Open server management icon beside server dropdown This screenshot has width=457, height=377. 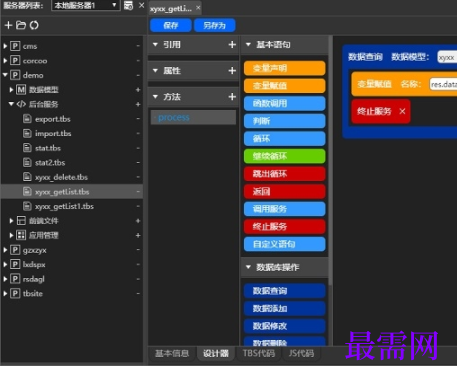128,6
